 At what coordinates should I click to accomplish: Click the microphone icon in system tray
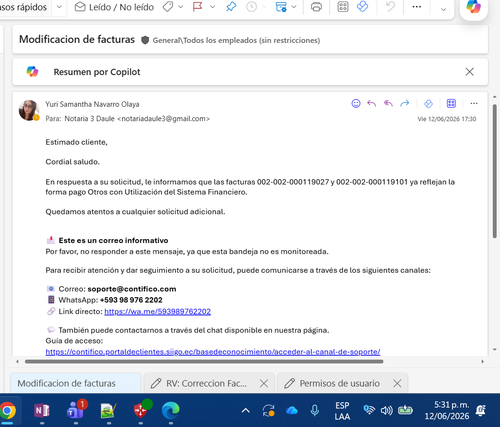(x=315, y=411)
